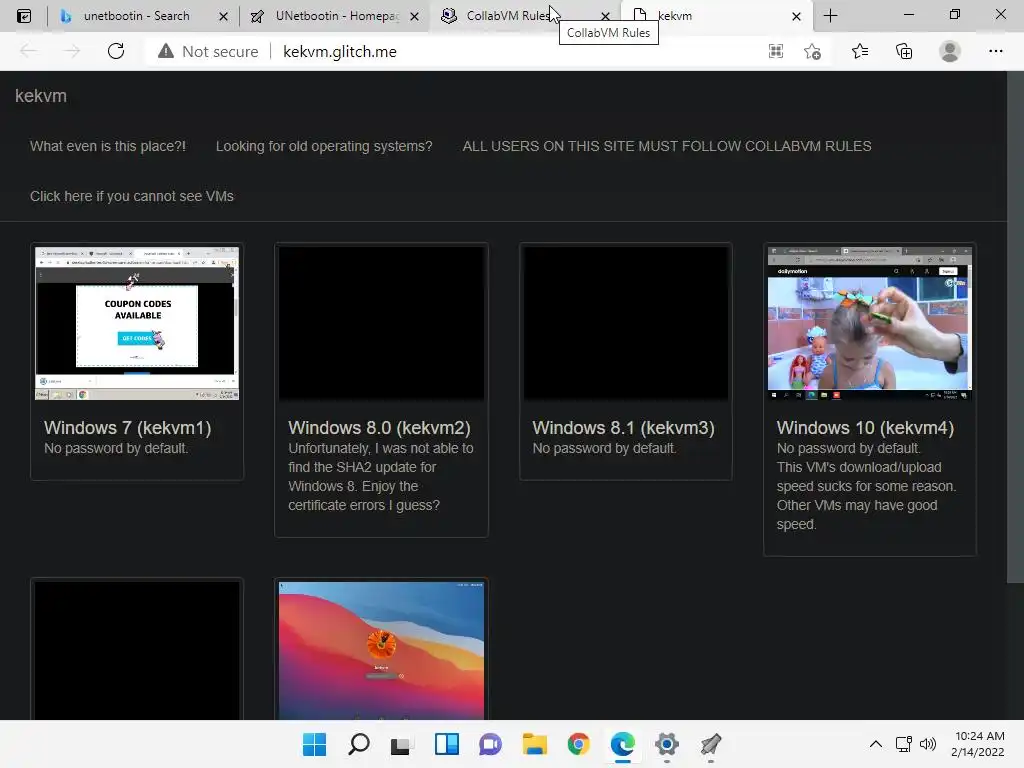Open the macOS Big Sur wallpaper VM thumbnail
The image size is (1024, 768).
381,650
